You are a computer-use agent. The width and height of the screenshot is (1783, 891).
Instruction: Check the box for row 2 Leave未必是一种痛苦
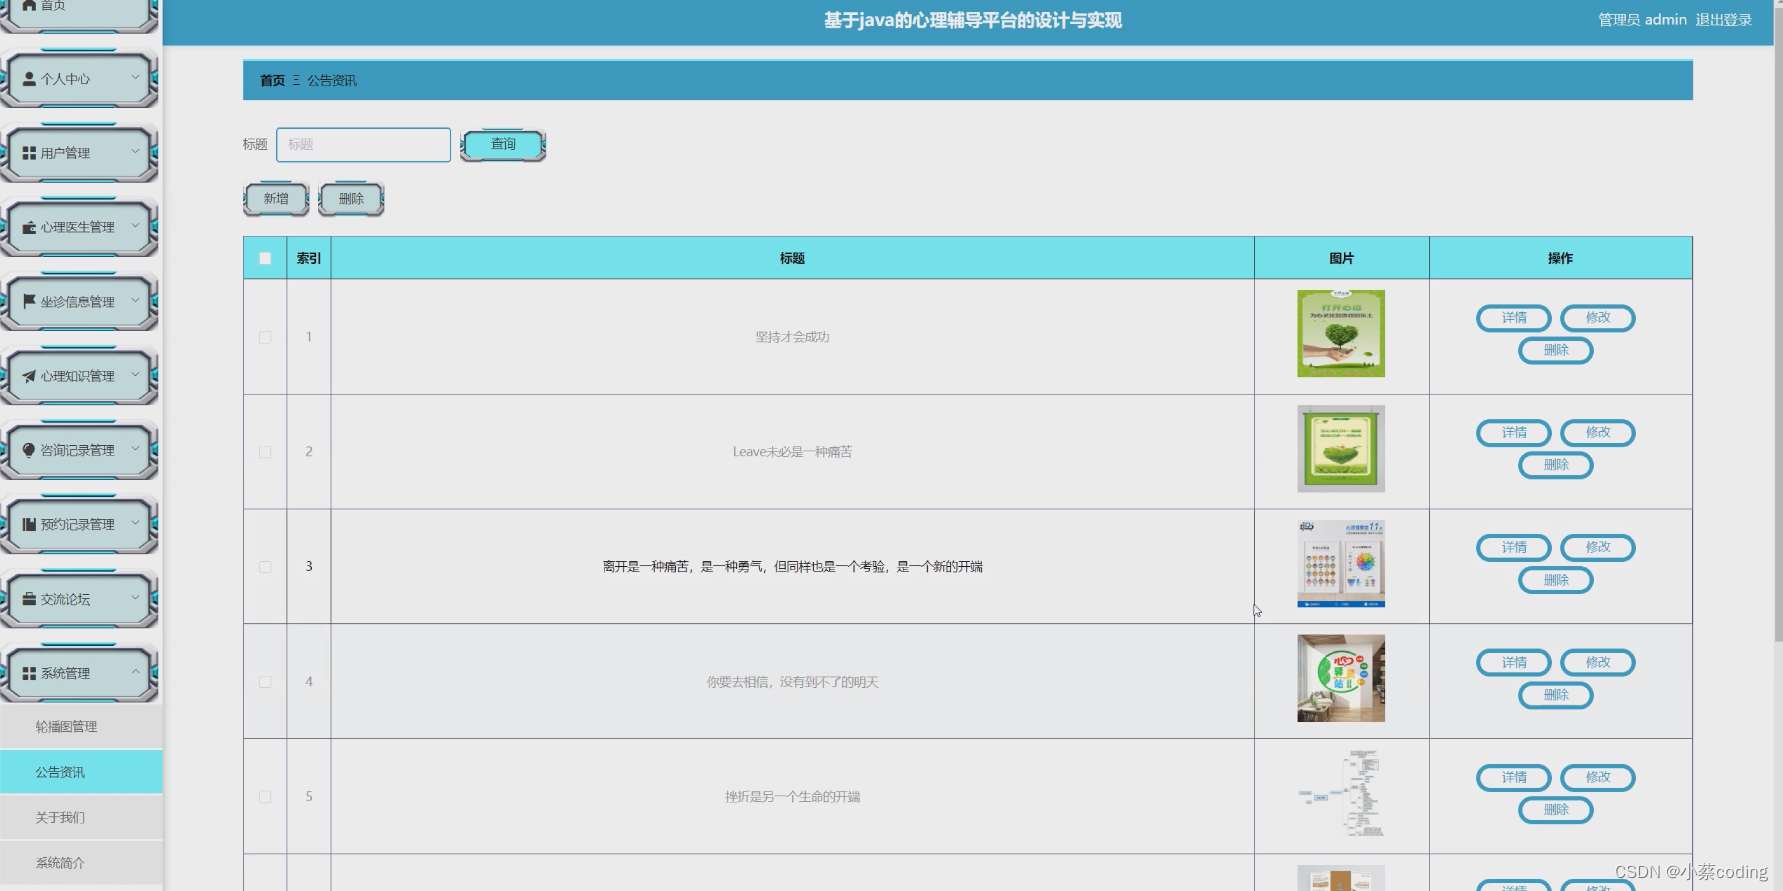coord(265,452)
